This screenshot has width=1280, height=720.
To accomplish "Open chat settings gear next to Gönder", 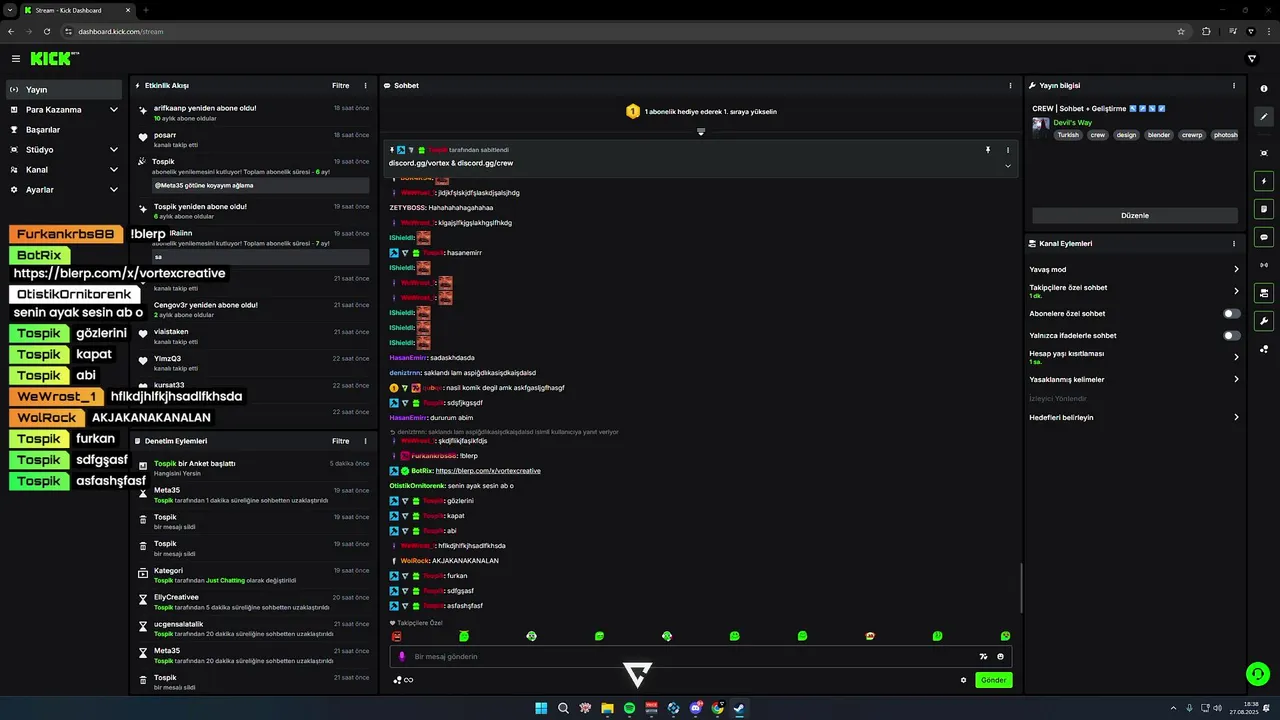I will click(964, 680).
